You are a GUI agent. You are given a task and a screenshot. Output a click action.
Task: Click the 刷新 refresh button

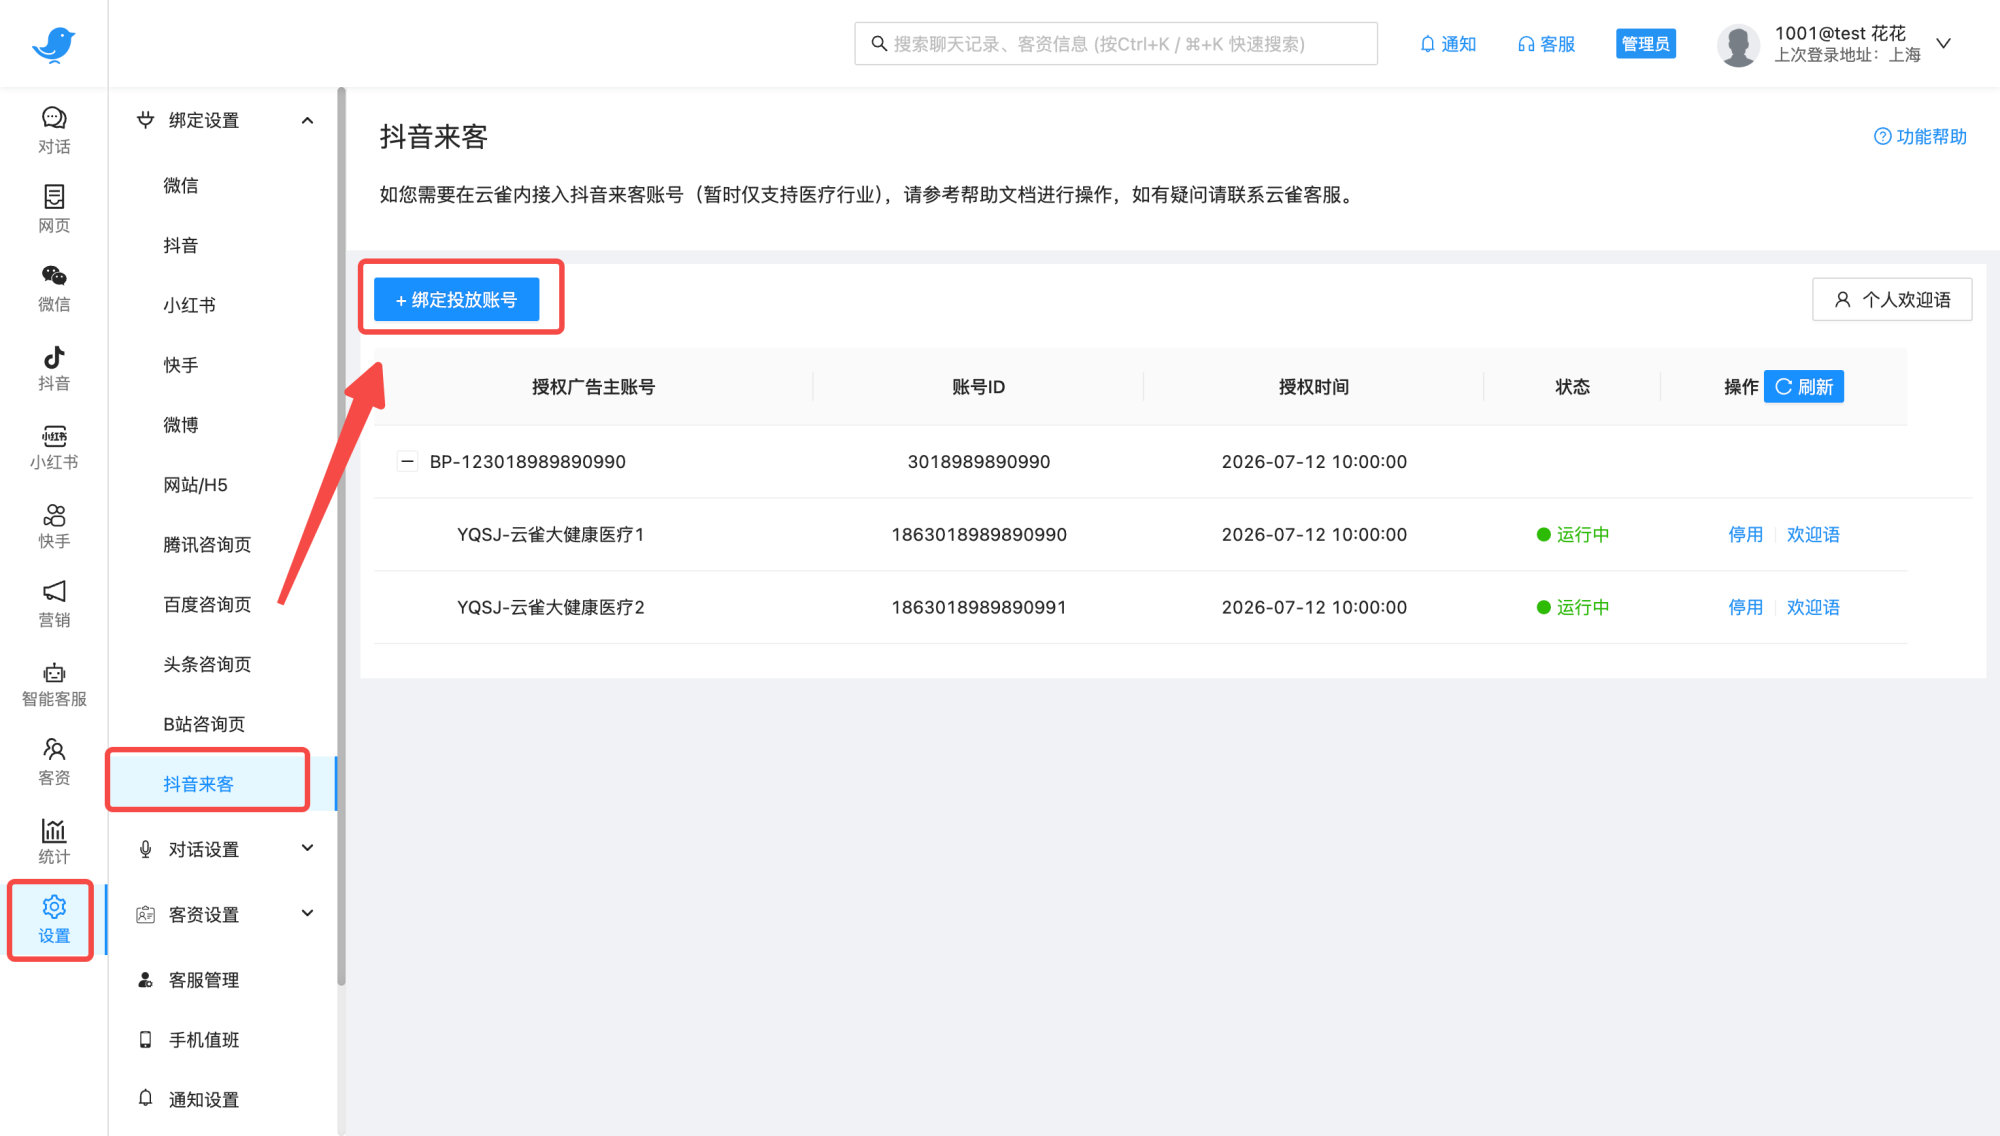pyautogui.click(x=1804, y=386)
